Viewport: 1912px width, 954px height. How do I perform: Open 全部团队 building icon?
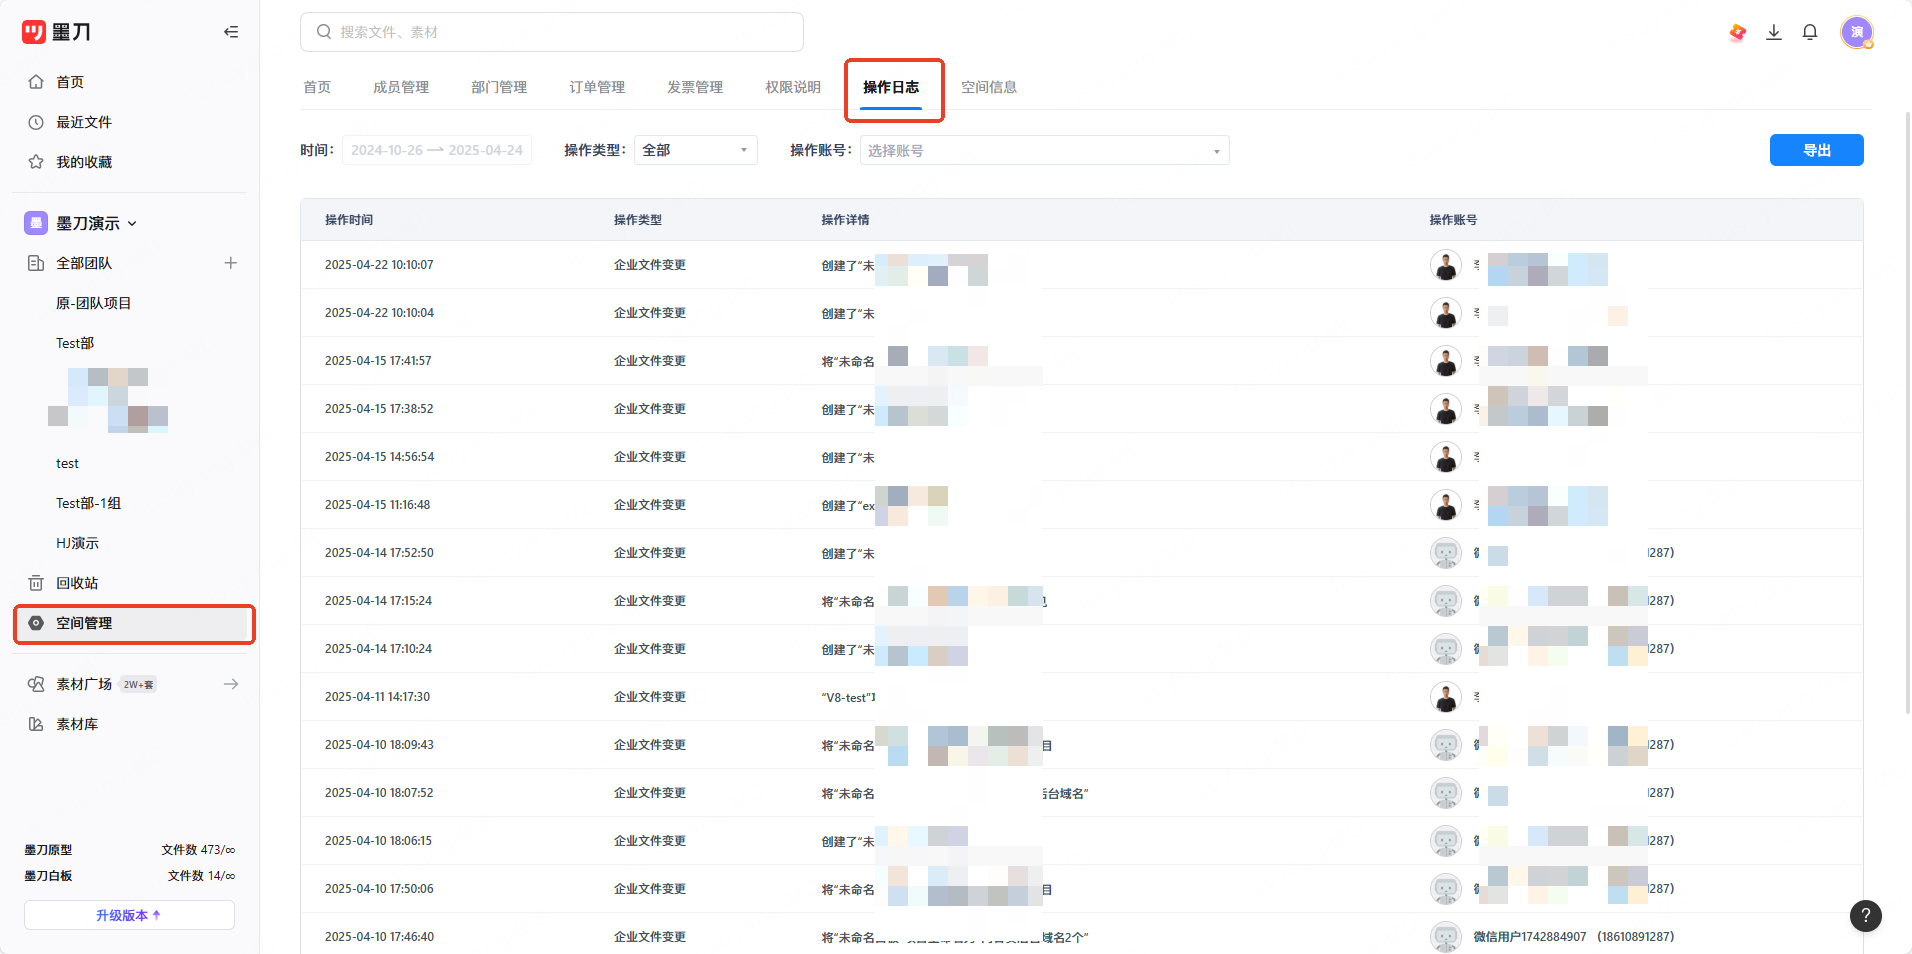point(36,263)
